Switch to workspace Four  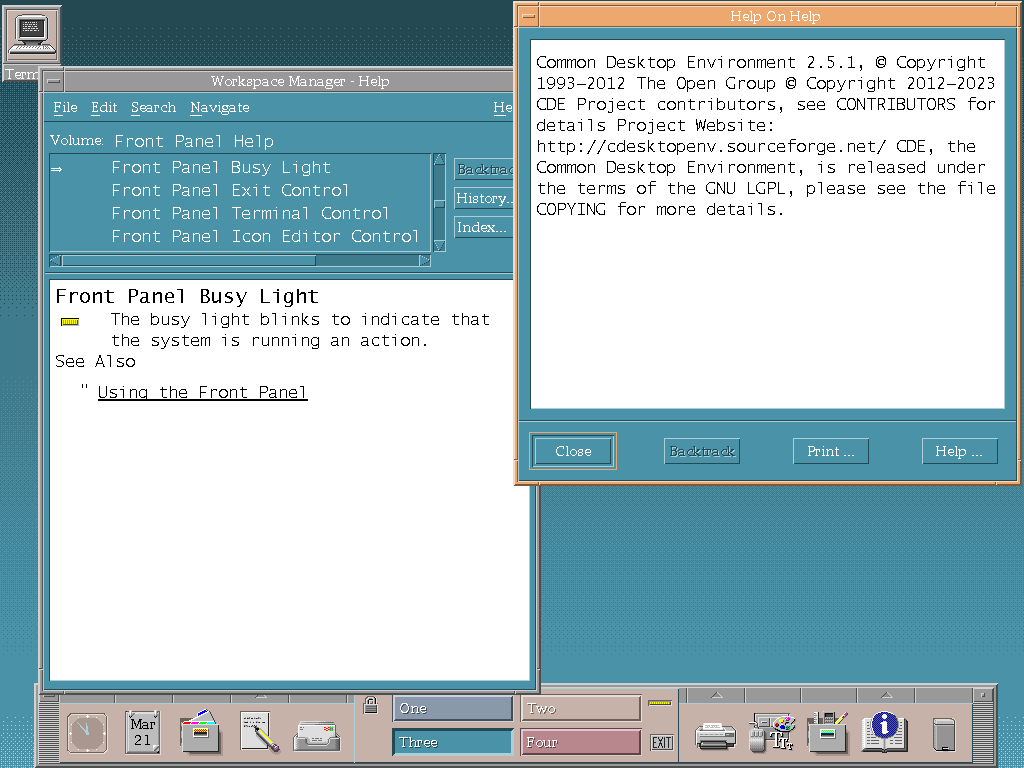(x=581, y=742)
